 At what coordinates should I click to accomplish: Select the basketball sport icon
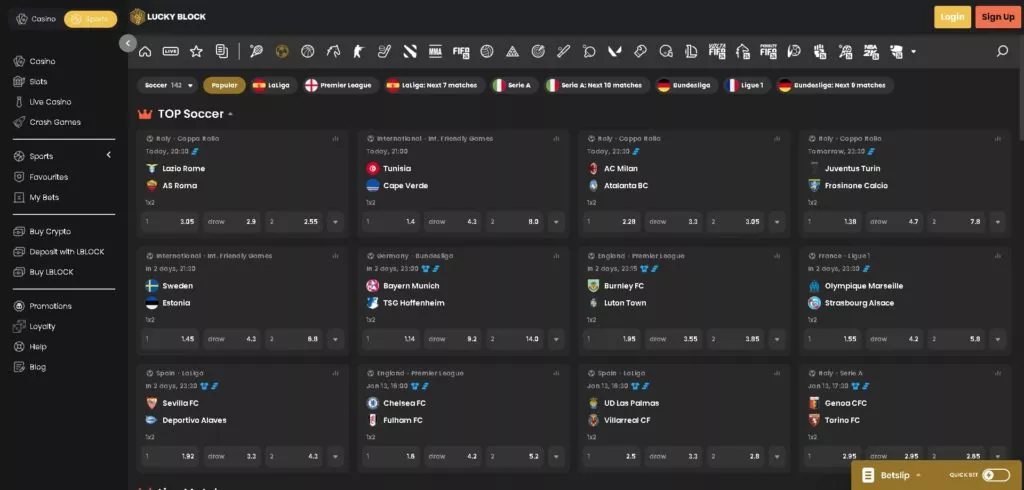307,51
